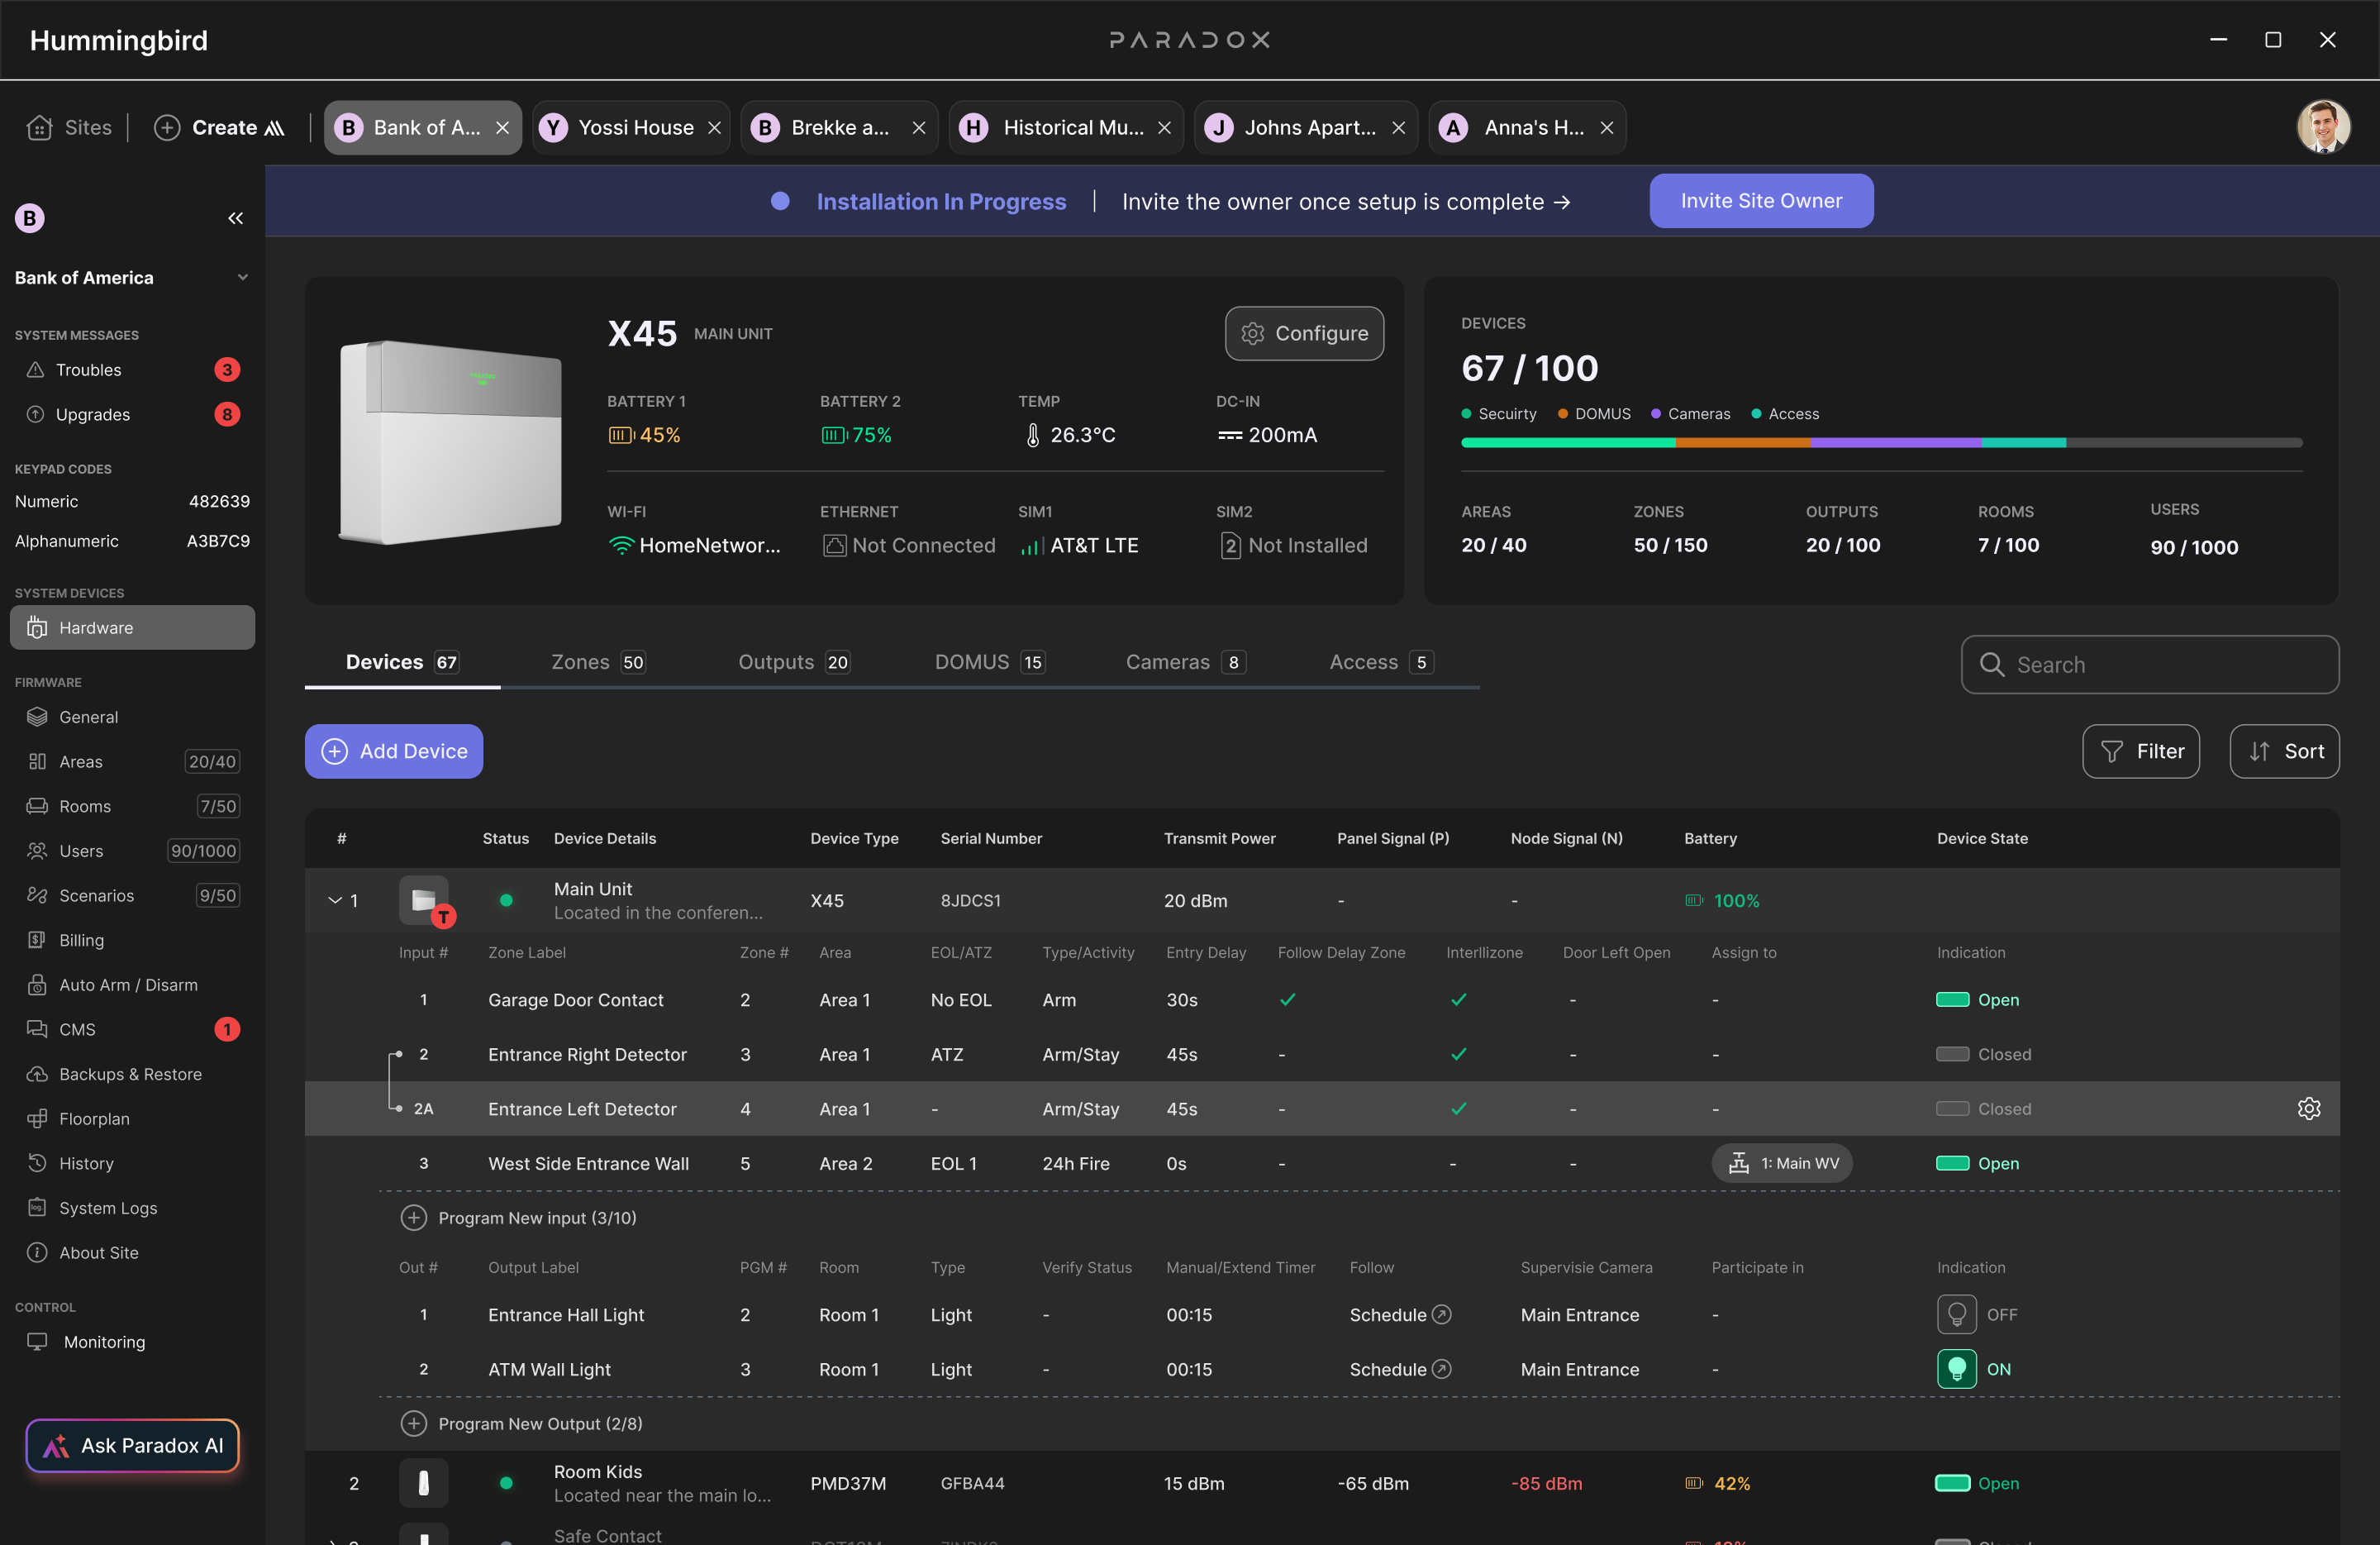Toggle Garage Door Contact Follow Delay Zone check
The width and height of the screenshot is (2380, 1545).
coord(1288,1000)
